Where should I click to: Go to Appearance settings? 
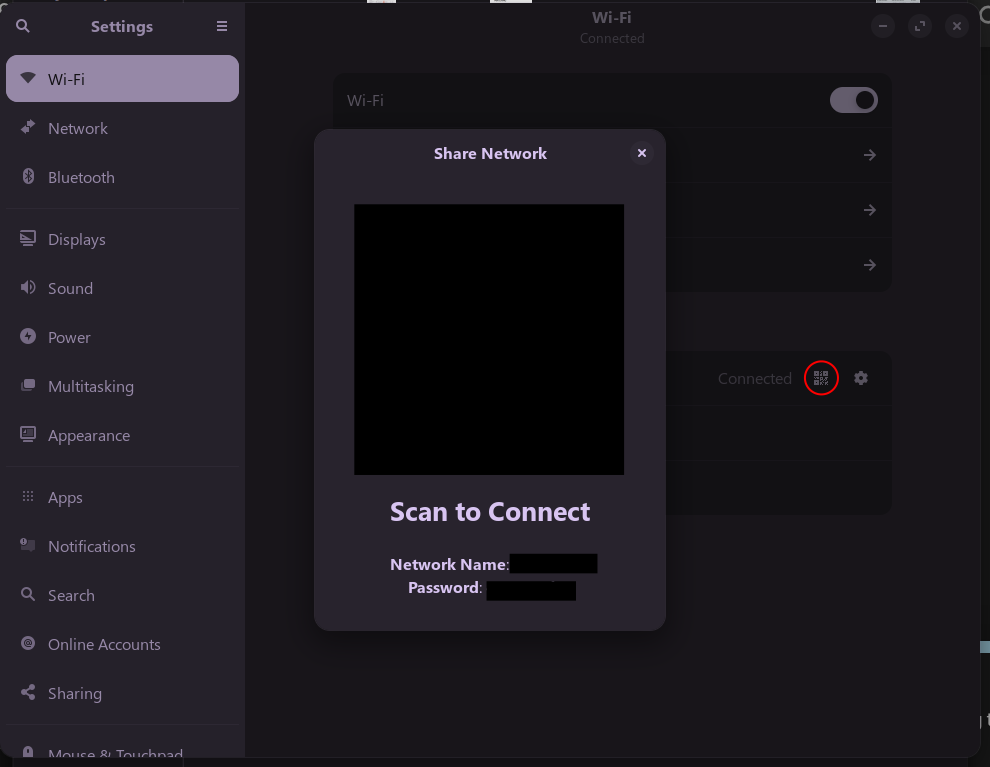click(88, 435)
